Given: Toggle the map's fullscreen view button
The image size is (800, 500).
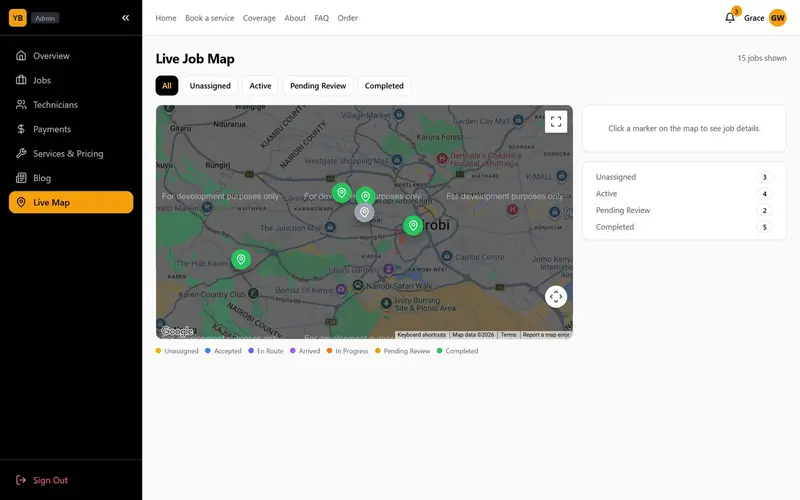Looking at the screenshot, I should [x=556, y=122].
